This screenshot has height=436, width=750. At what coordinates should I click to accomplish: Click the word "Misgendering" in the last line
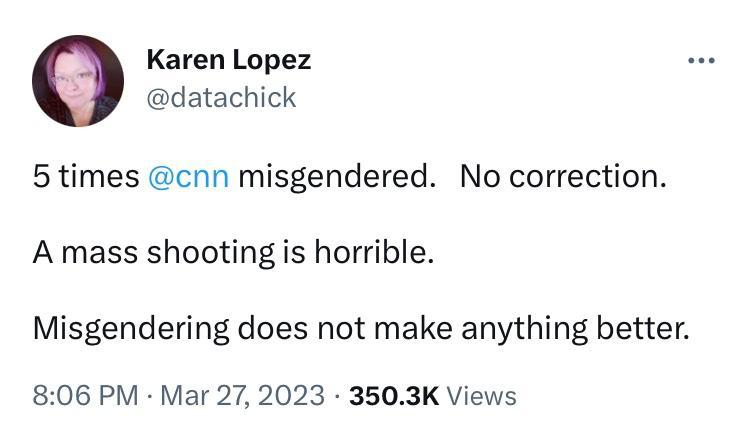click(130, 328)
